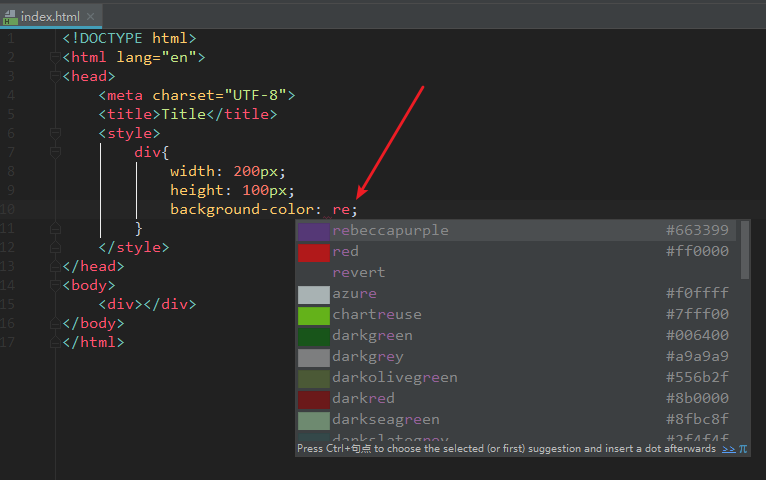Click the darkolivegreen swatch
The width and height of the screenshot is (766, 480).
(x=314, y=379)
